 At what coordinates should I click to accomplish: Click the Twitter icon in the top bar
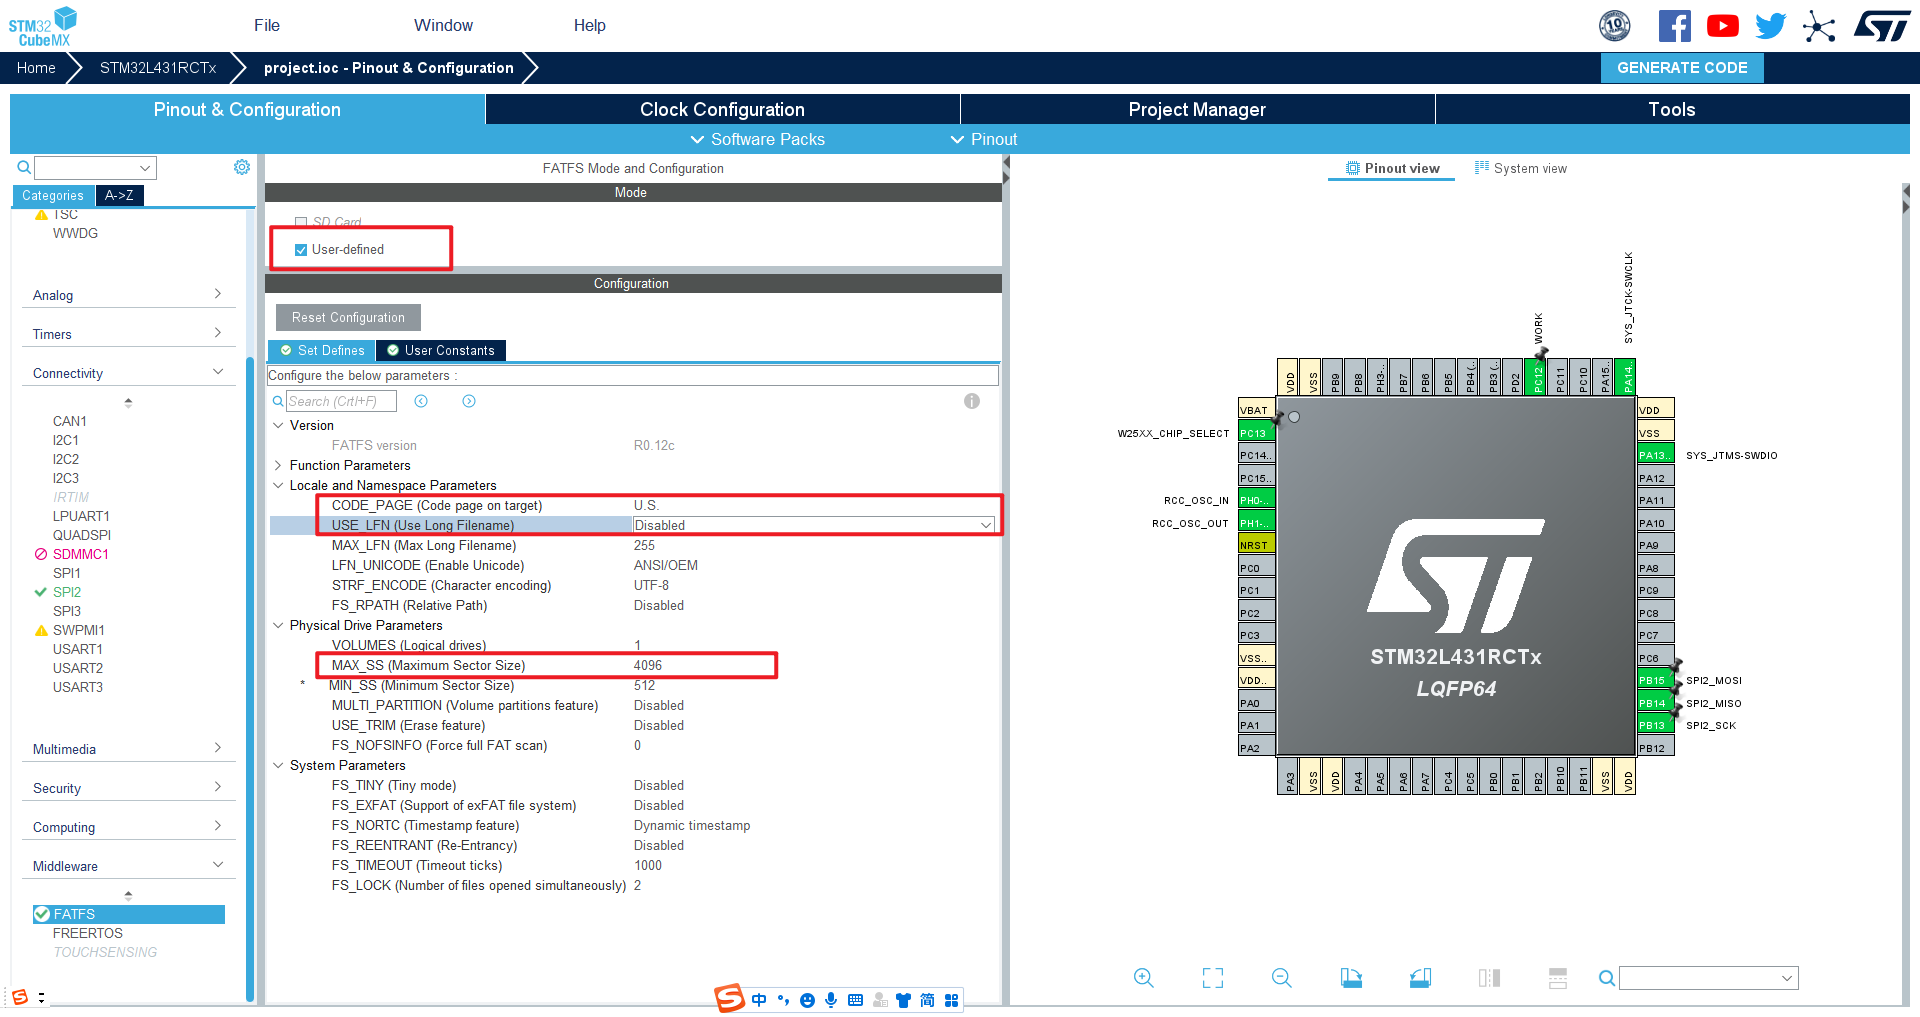tap(1770, 25)
